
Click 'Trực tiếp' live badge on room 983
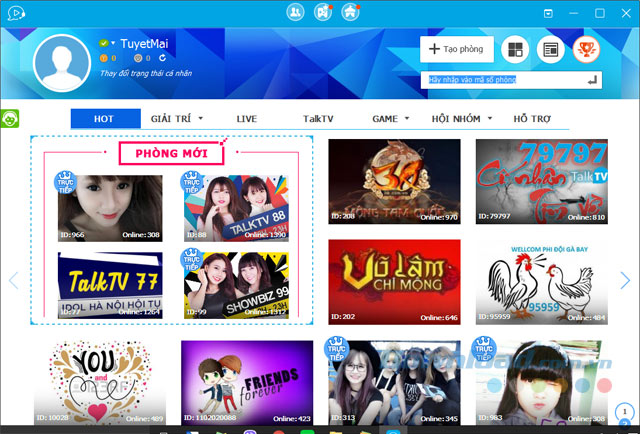(484, 349)
